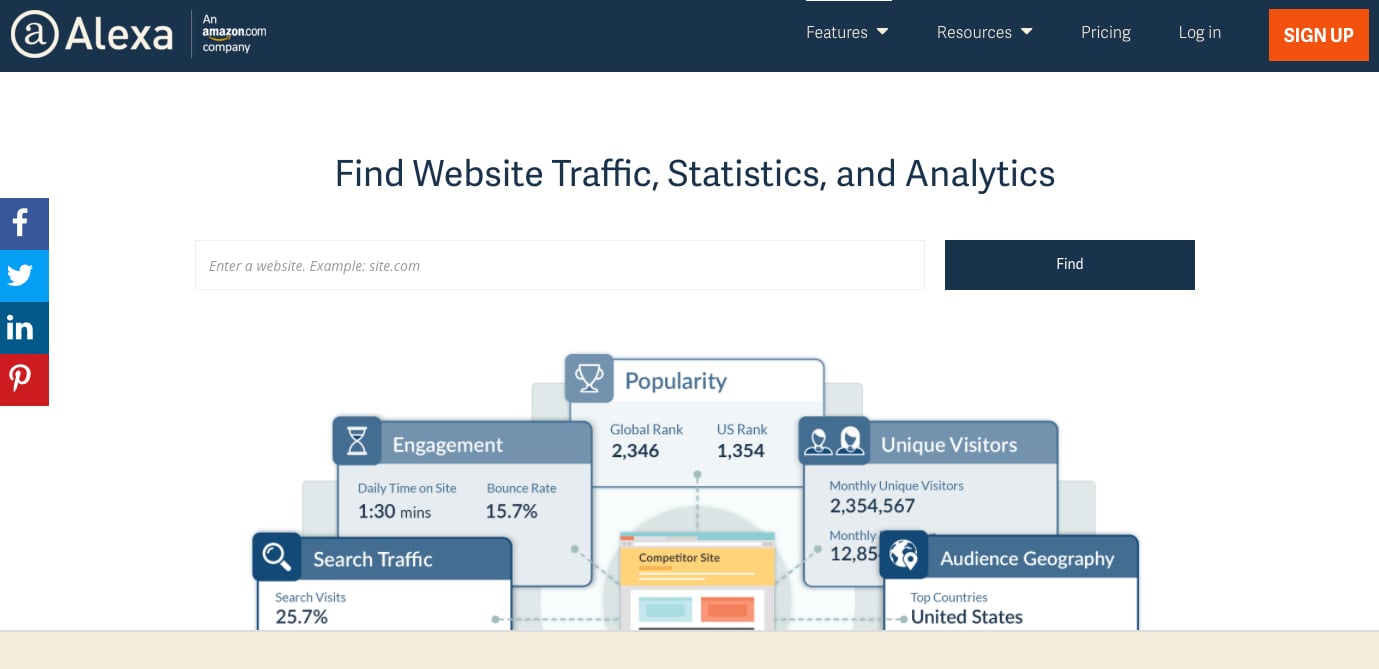Click the Engagement card title
The image size is (1379, 669).
(448, 445)
